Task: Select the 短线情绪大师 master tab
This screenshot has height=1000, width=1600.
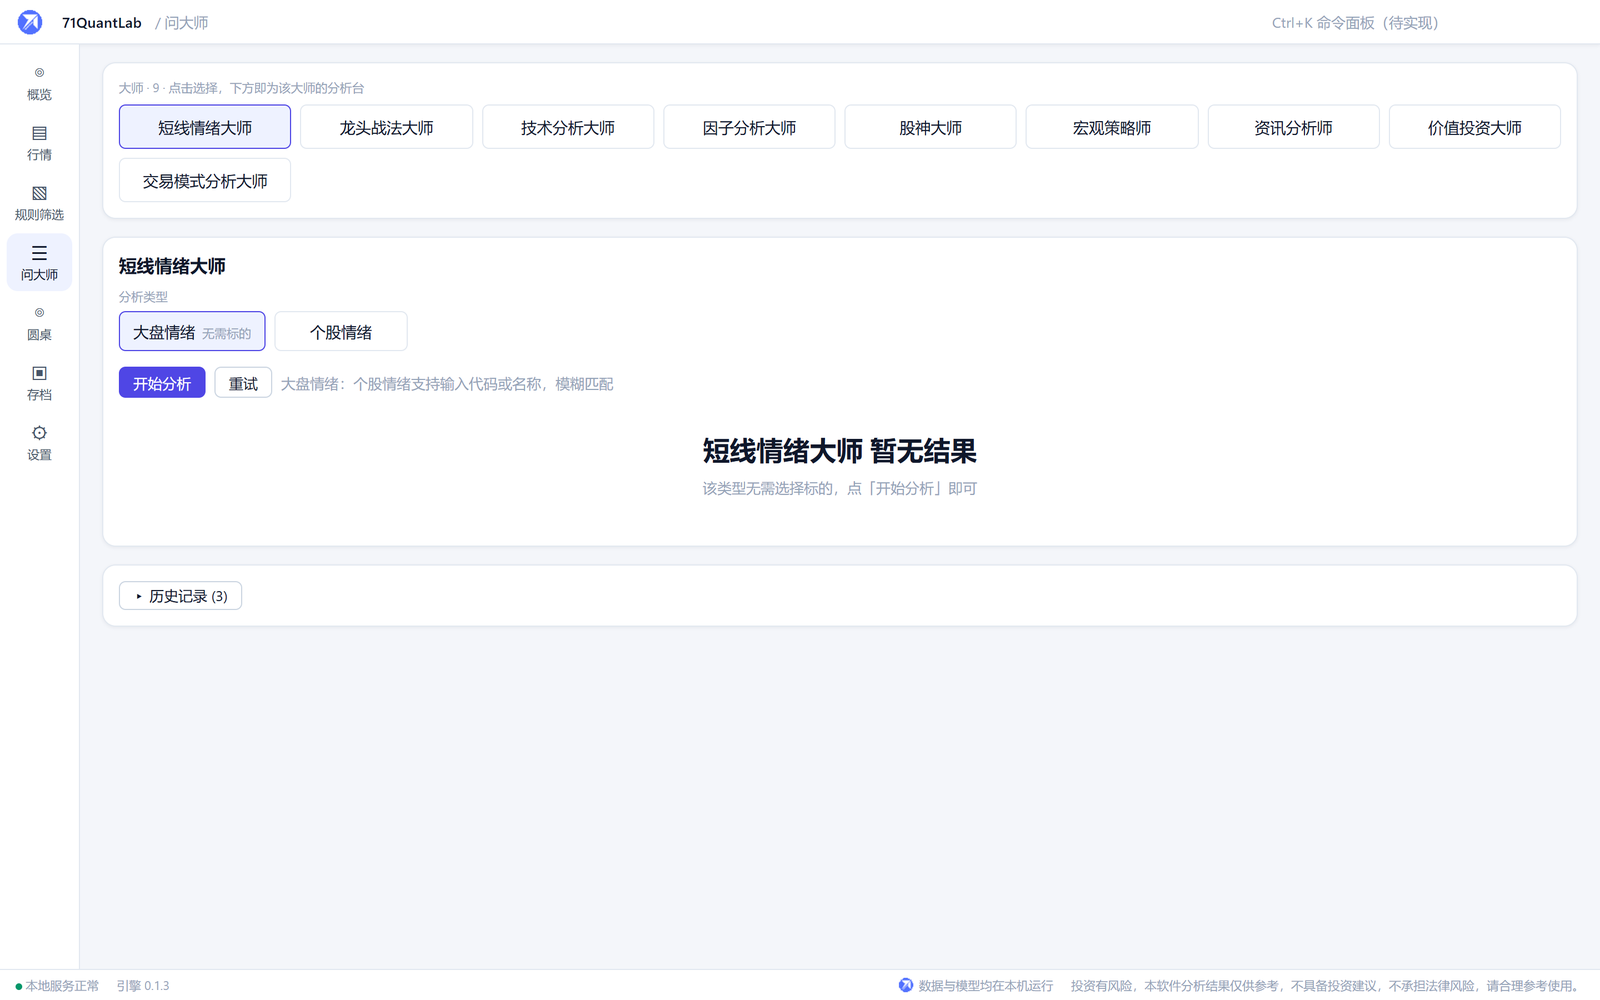Action: 205,127
